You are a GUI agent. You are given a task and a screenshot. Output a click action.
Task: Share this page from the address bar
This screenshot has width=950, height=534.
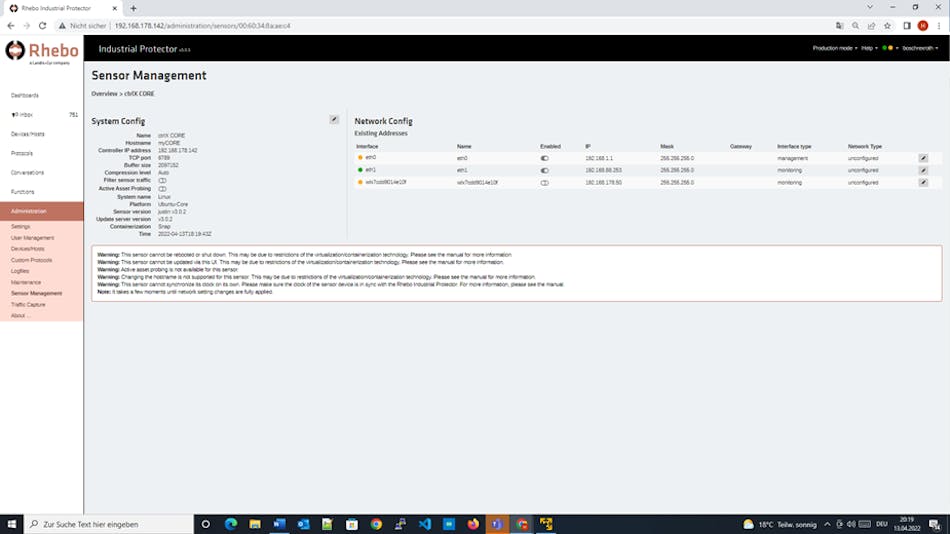[x=871, y=26]
